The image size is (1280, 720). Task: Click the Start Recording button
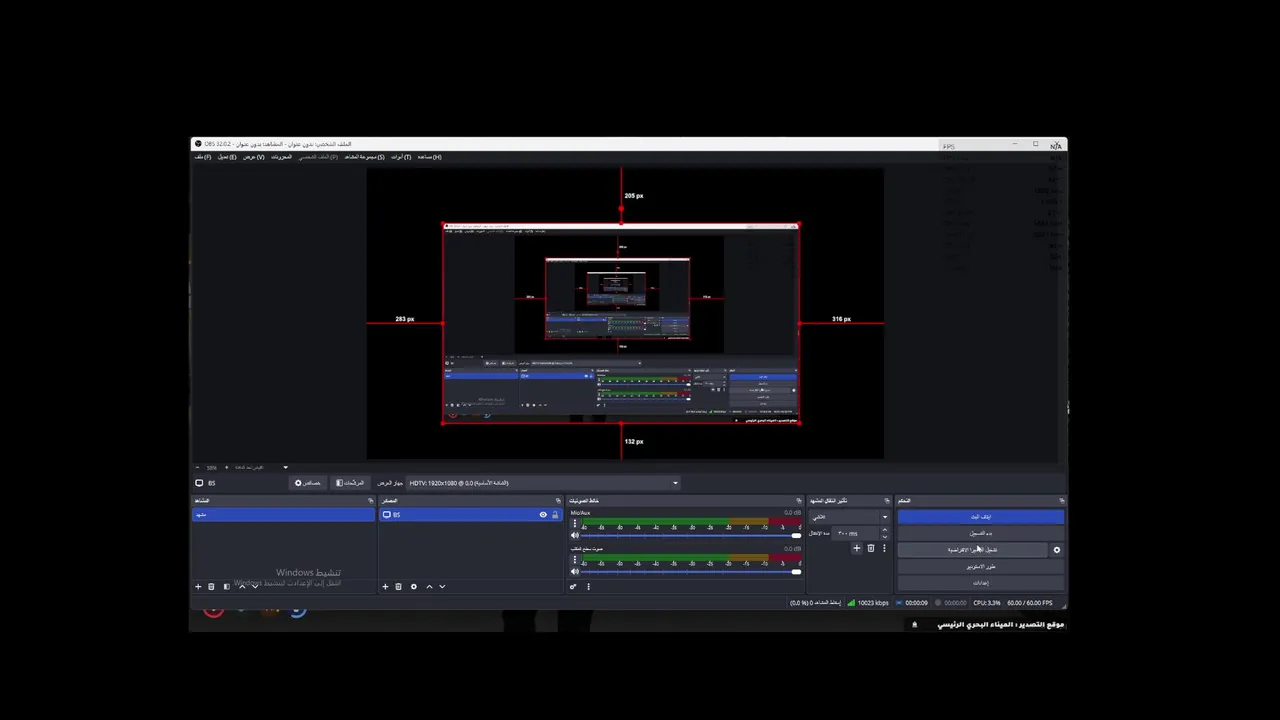(981, 533)
